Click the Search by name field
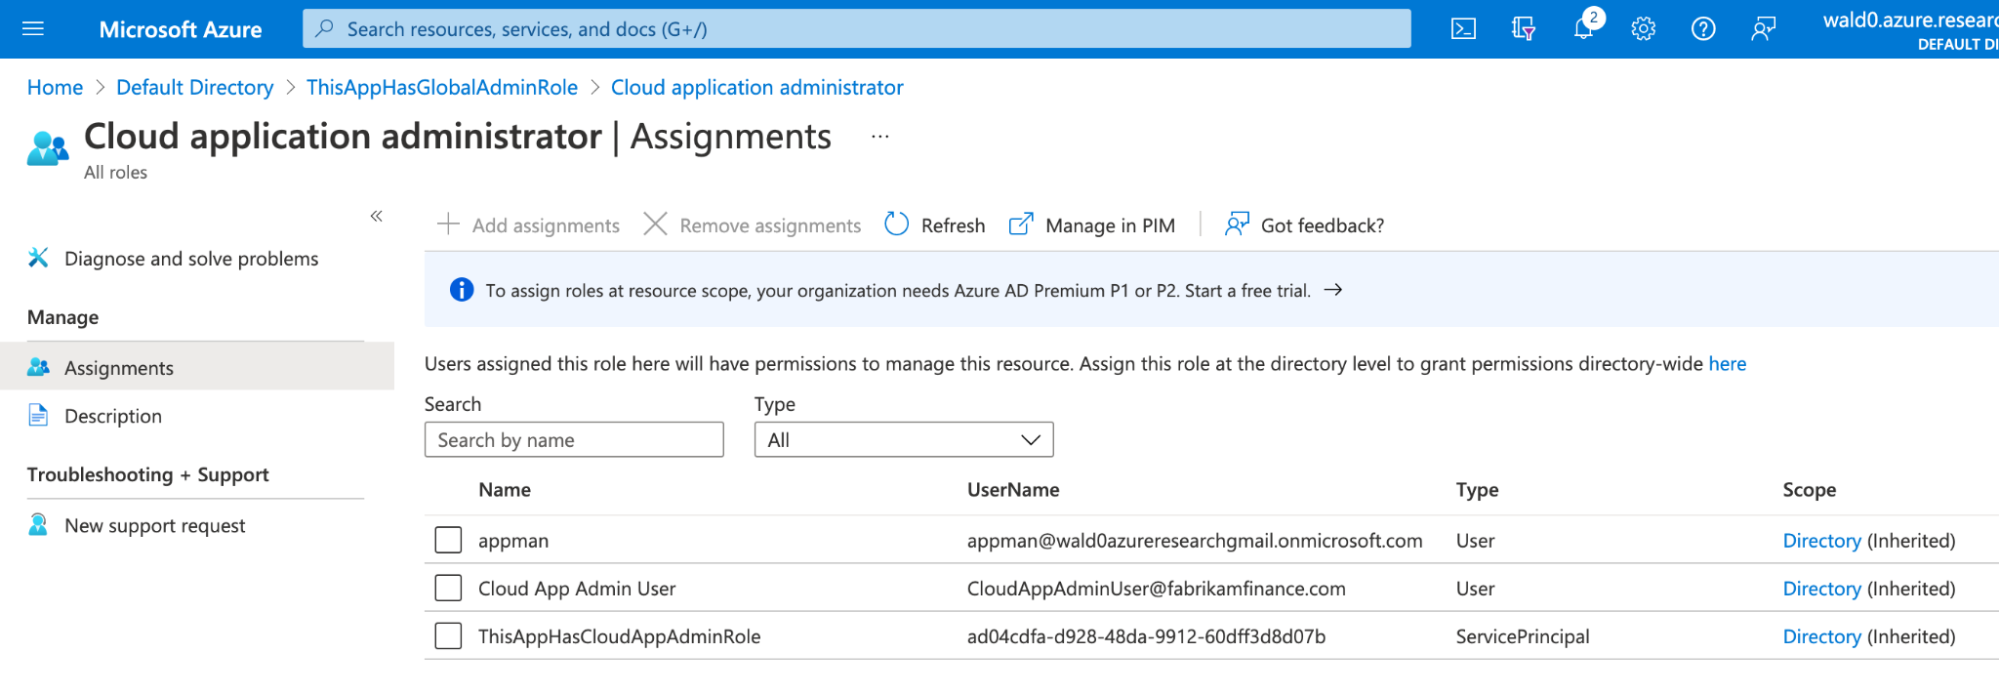Image resolution: width=1999 pixels, height=697 pixels. click(x=573, y=440)
